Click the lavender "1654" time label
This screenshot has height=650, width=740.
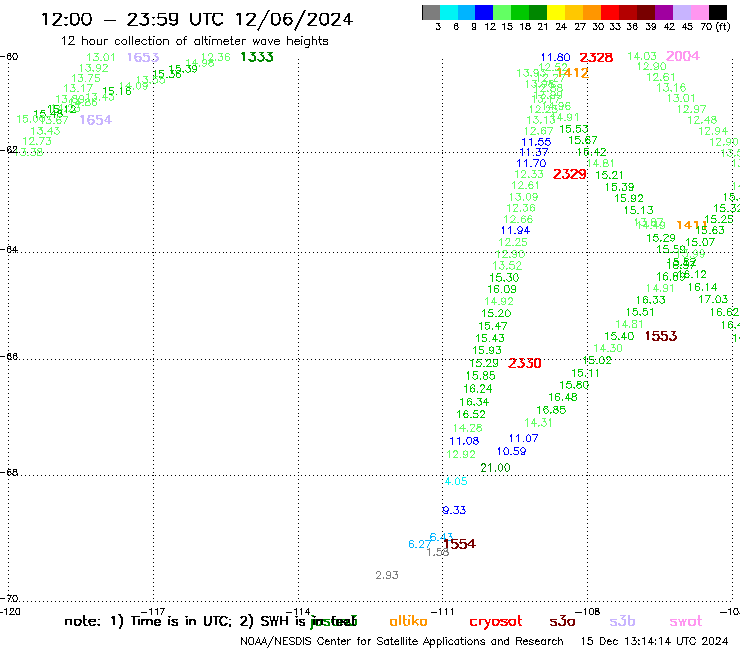tap(95, 120)
